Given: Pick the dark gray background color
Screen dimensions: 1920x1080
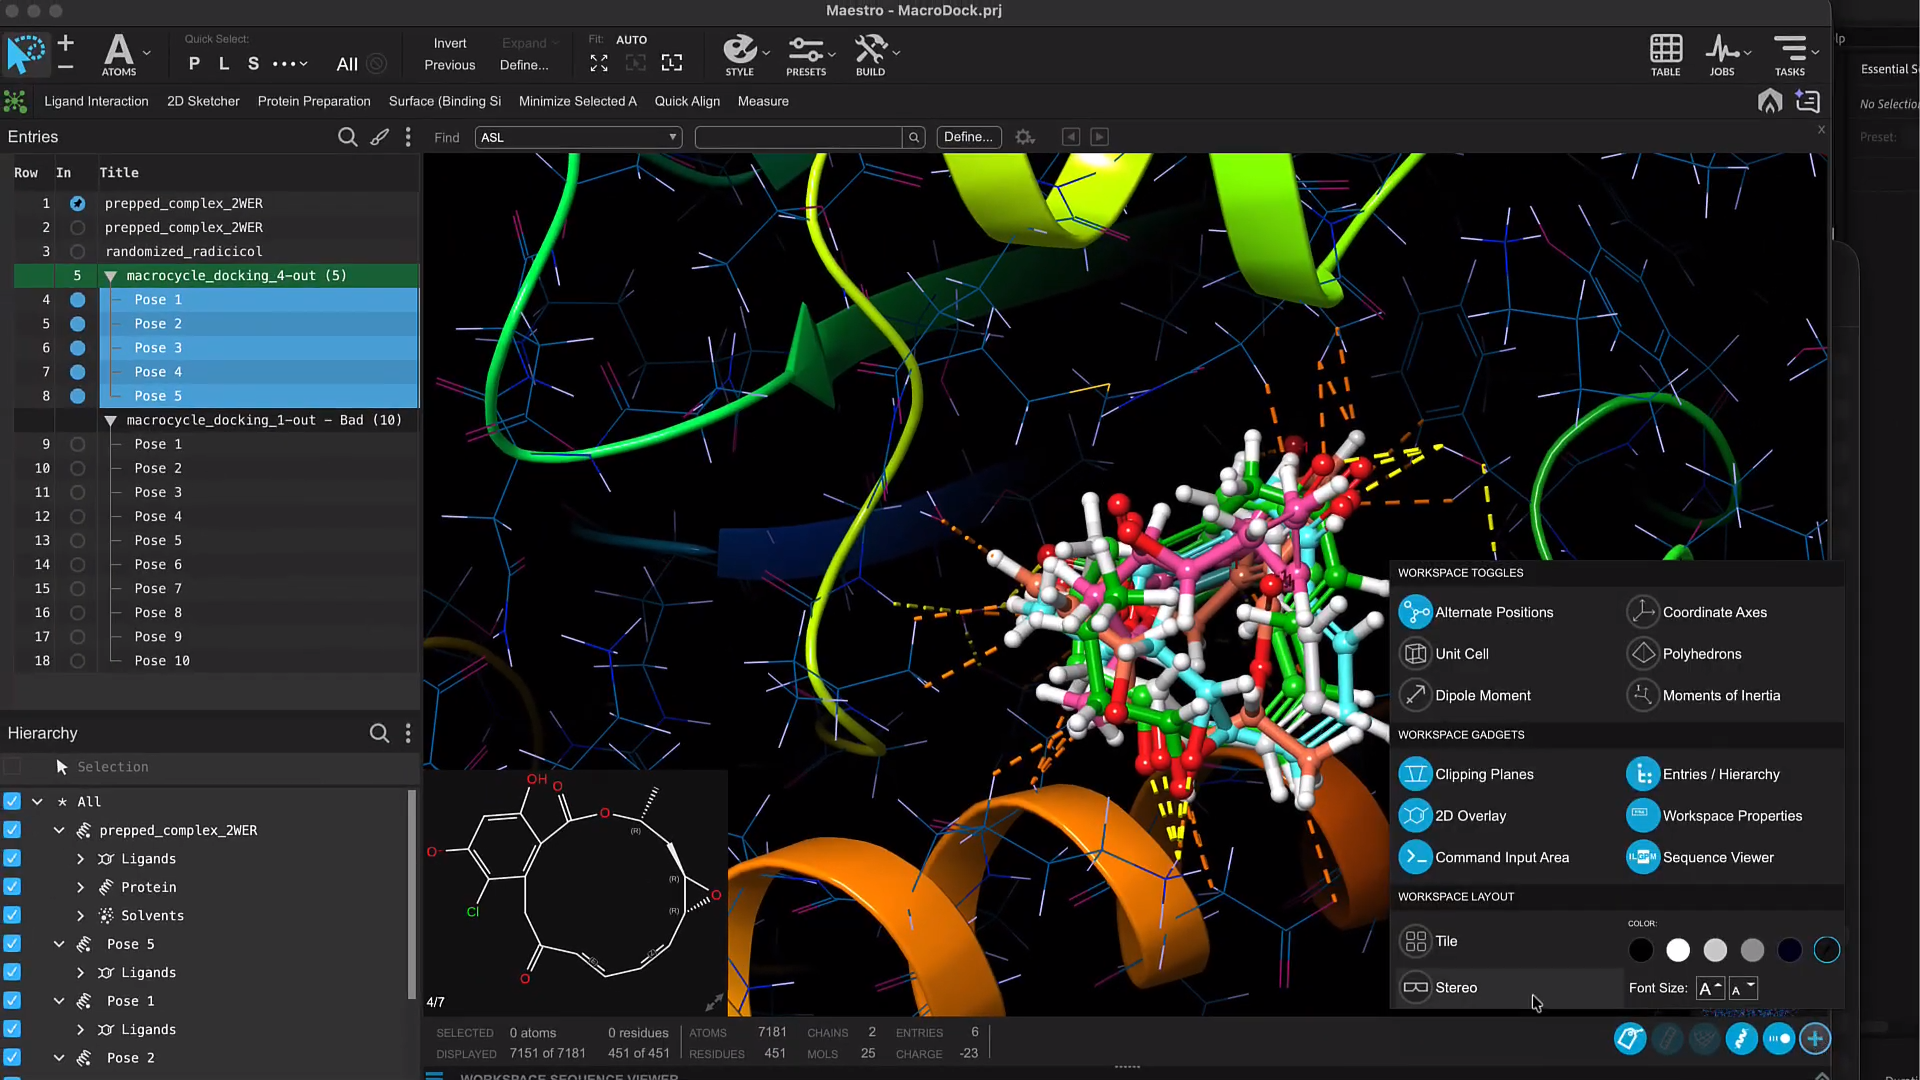Looking at the screenshot, I should pyautogui.click(x=1752, y=950).
